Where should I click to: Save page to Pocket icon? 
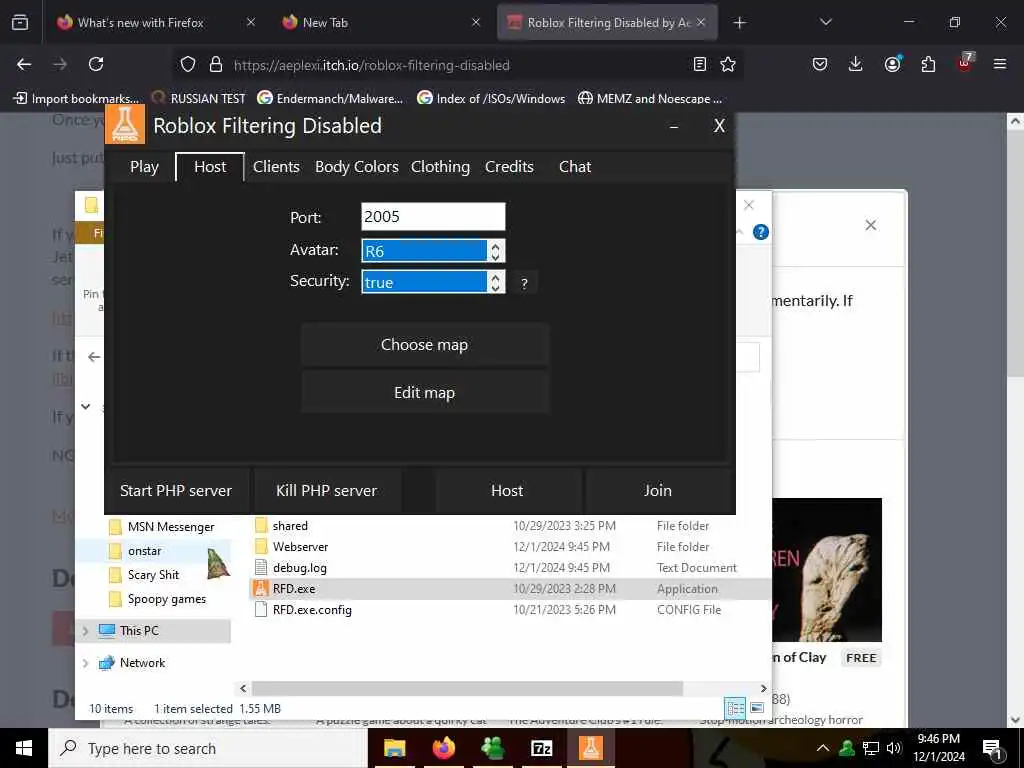(820, 64)
